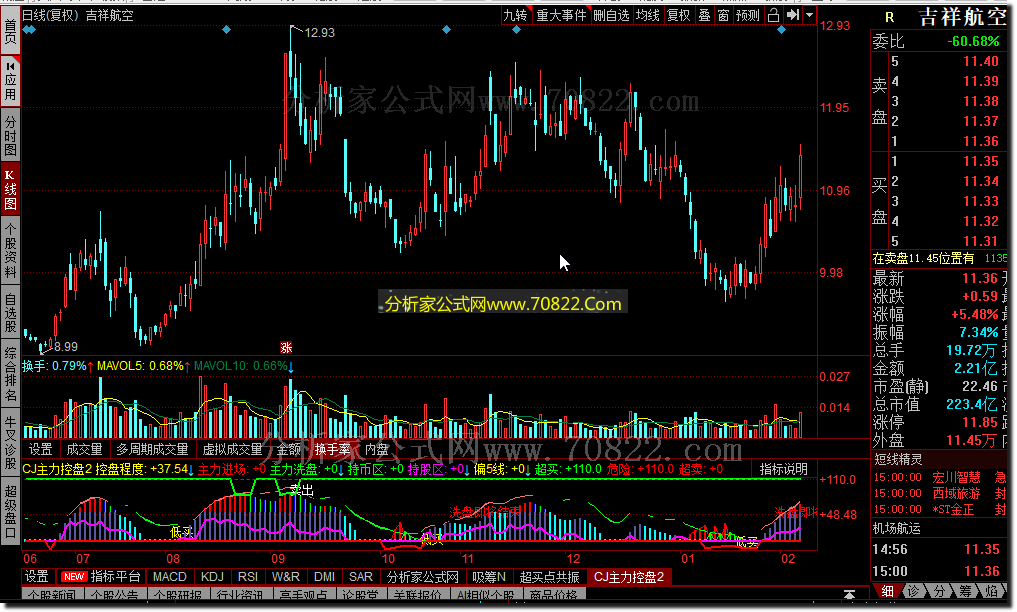Select the 分 tab in quote panel
1017x612 pixels.
[940, 591]
